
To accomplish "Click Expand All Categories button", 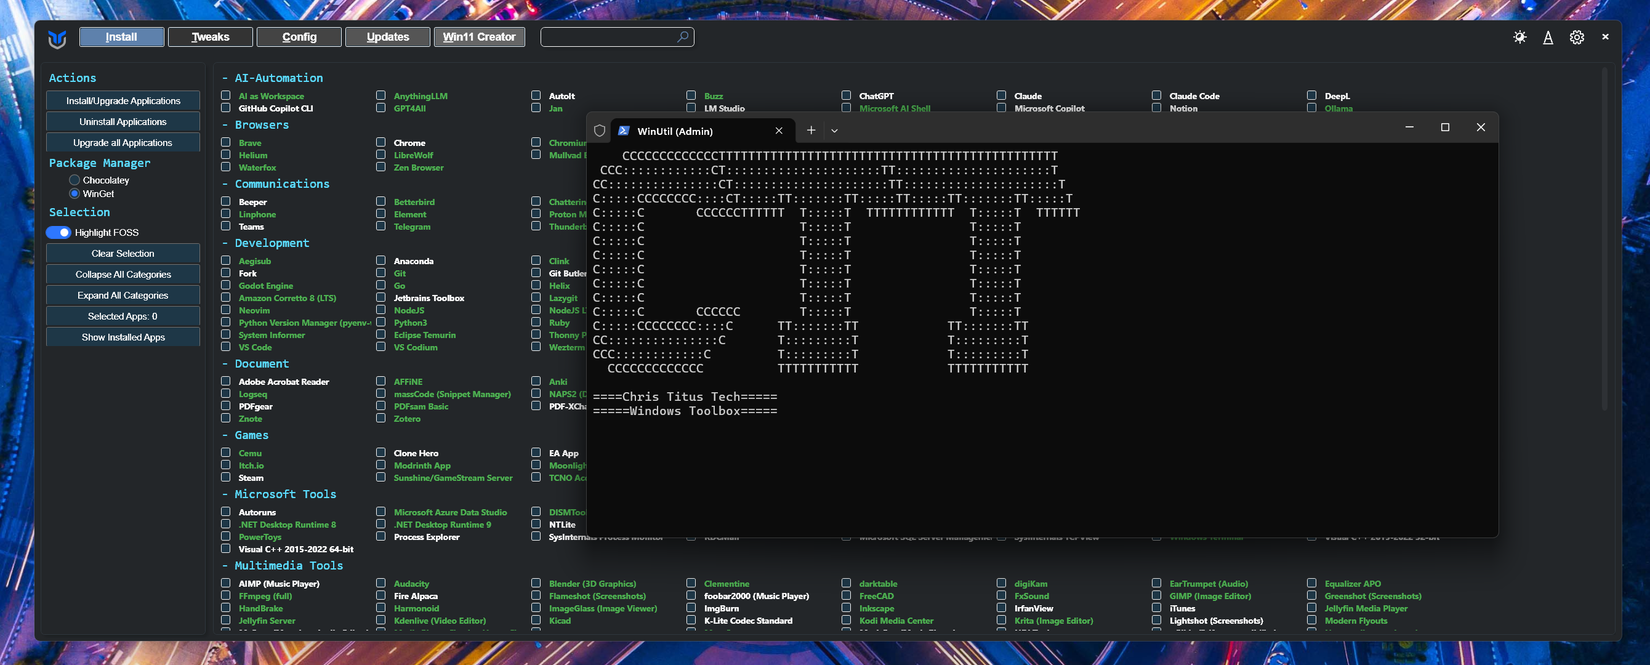I will (123, 296).
